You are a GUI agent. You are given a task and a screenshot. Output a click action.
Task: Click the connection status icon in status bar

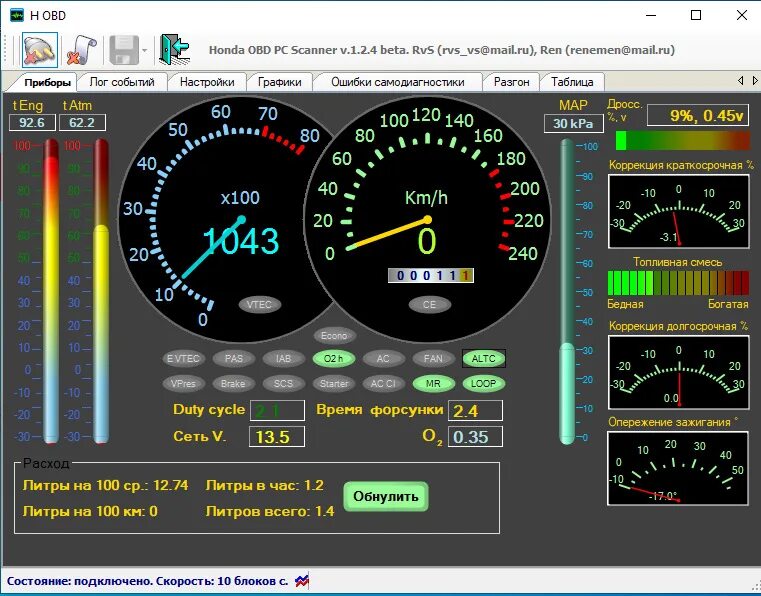[x=302, y=580]
